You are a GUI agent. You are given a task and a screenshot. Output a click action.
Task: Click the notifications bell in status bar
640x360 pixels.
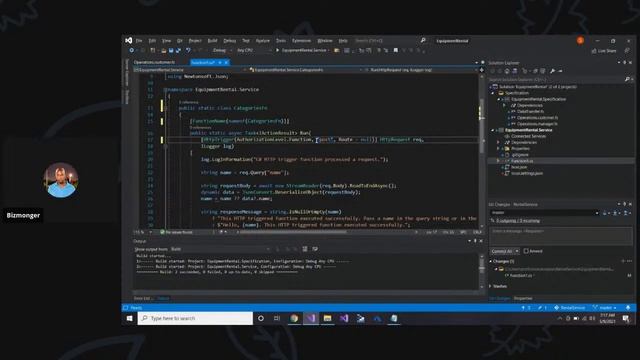[x=628, y=308]
